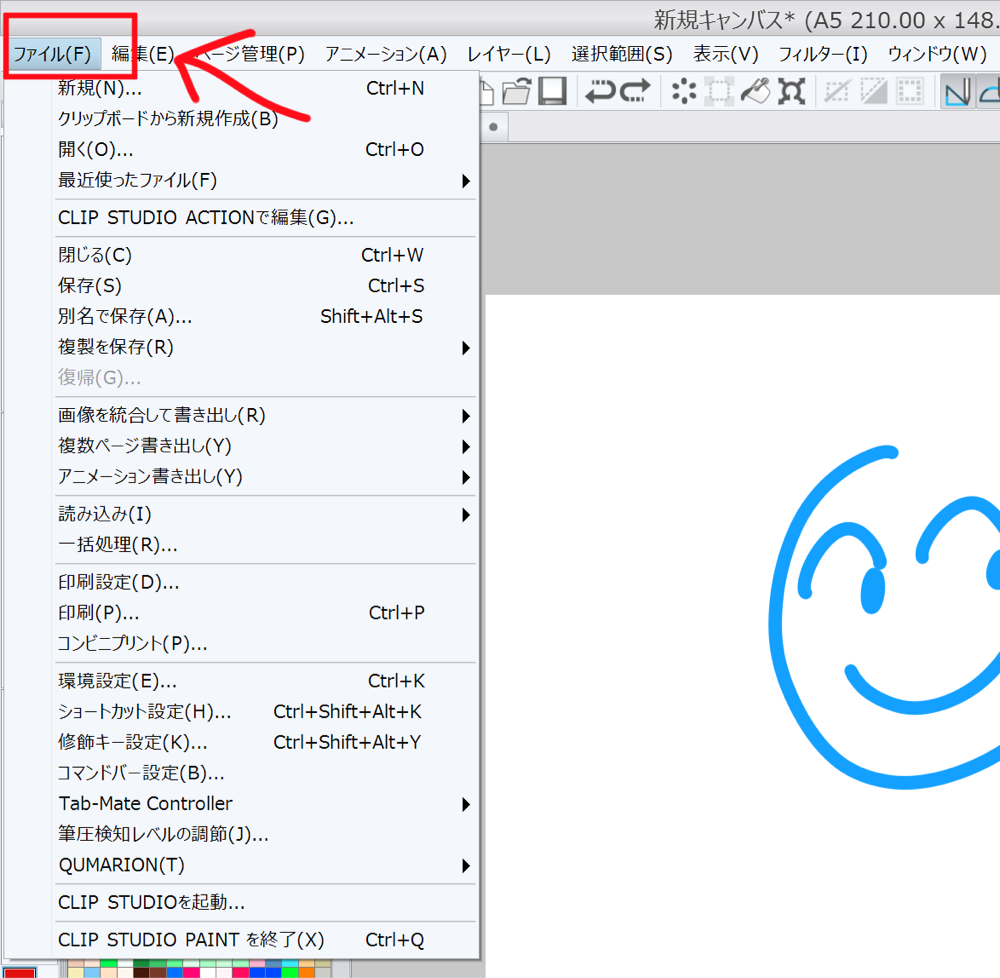
Task: Expand 読み込み(I) submenu
Action: point(266,514)
